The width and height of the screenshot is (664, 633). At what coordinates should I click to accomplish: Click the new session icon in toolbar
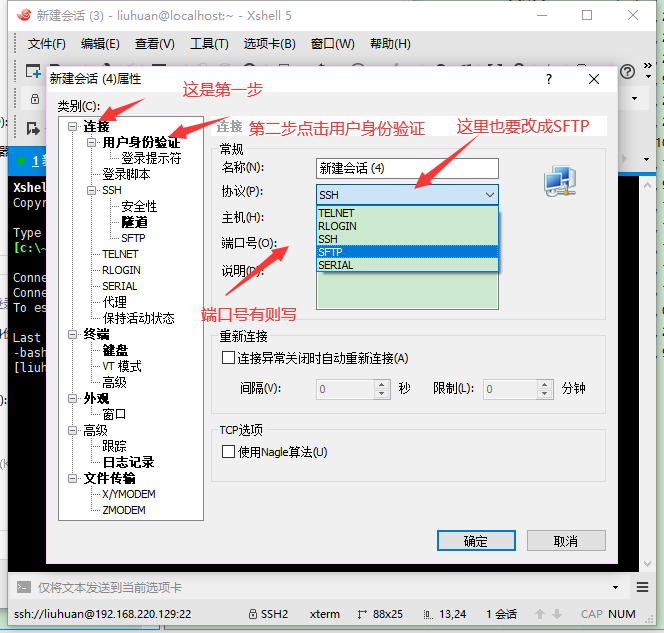coord(33,71)
